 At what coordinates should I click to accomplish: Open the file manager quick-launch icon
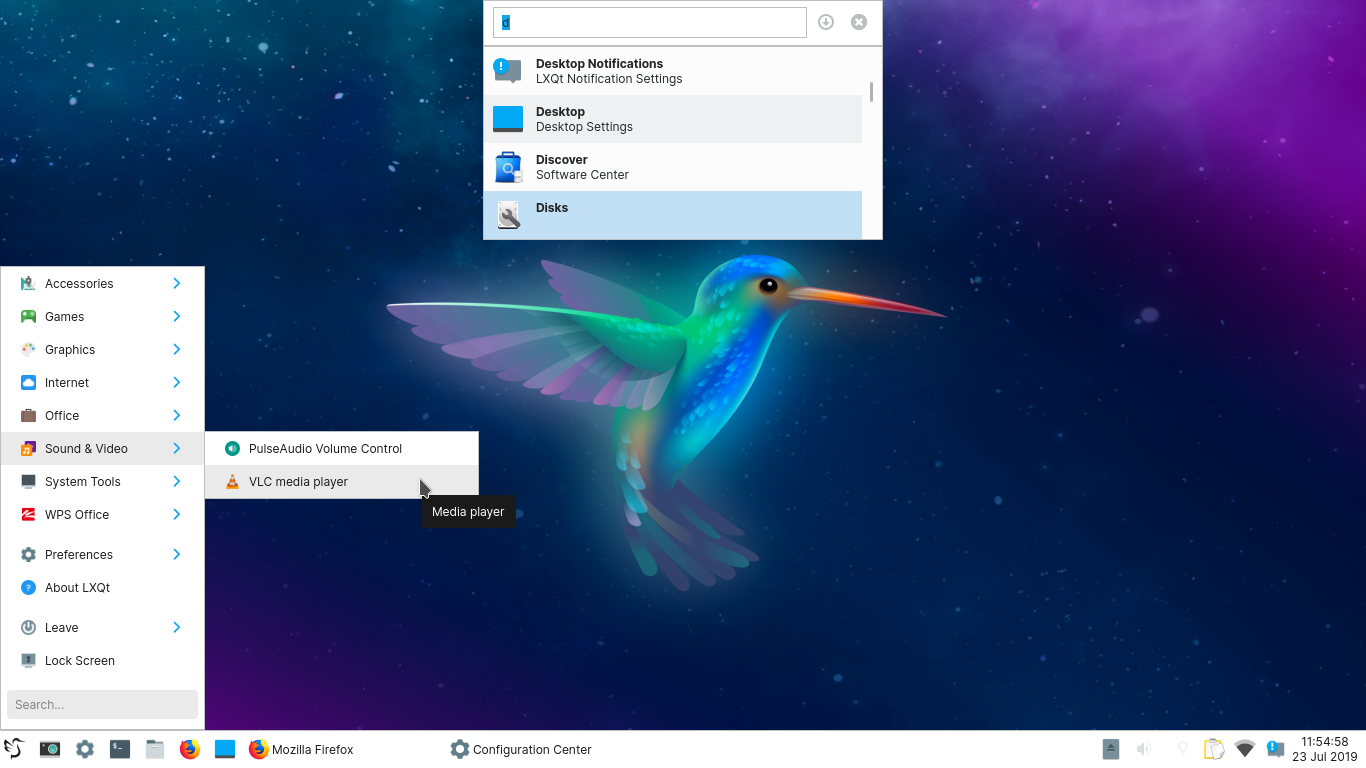coord(155,748)
